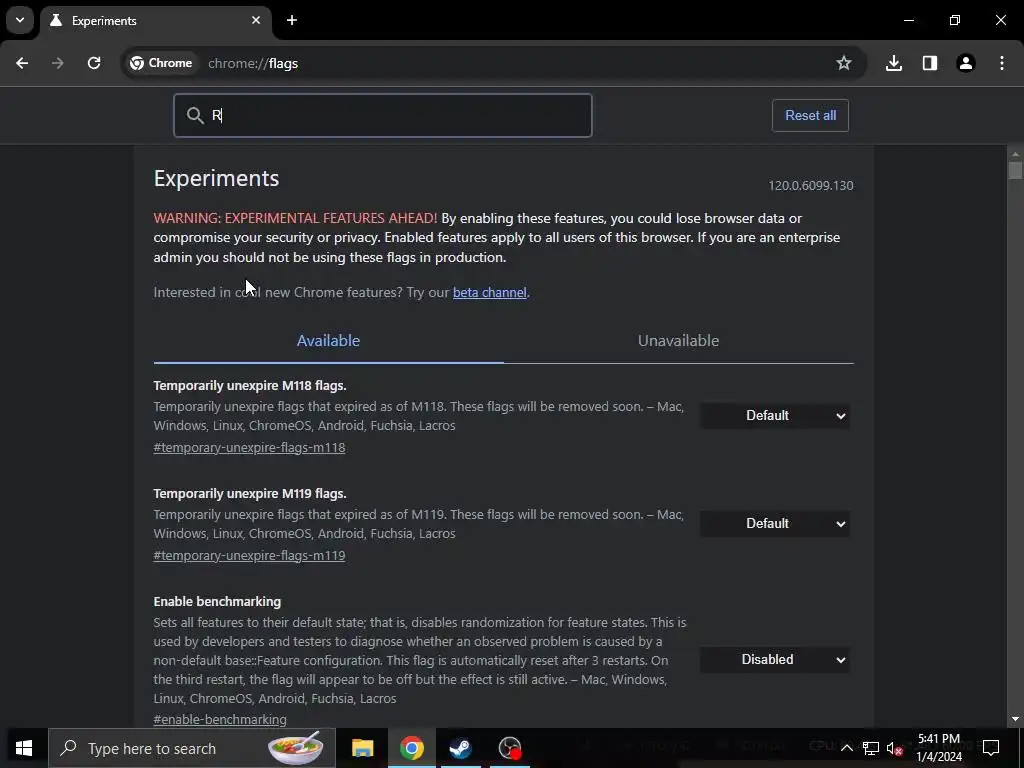1024x768 pixels.
Task: Open Chrome's three-dot menu
Action: [x=1002, y=63]
